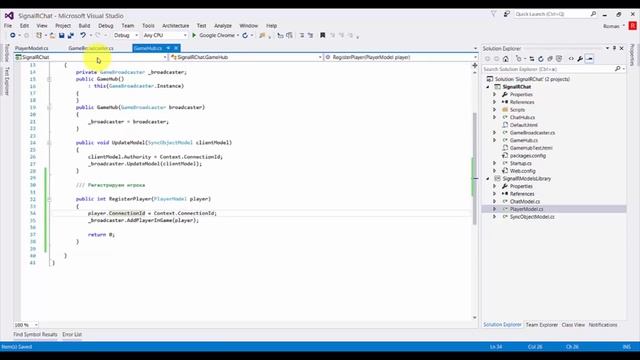This screenshot has height=360, width=640.
Task: Click the Collapse All icon in Solution Explorer
Action: (x=550, y=59)
